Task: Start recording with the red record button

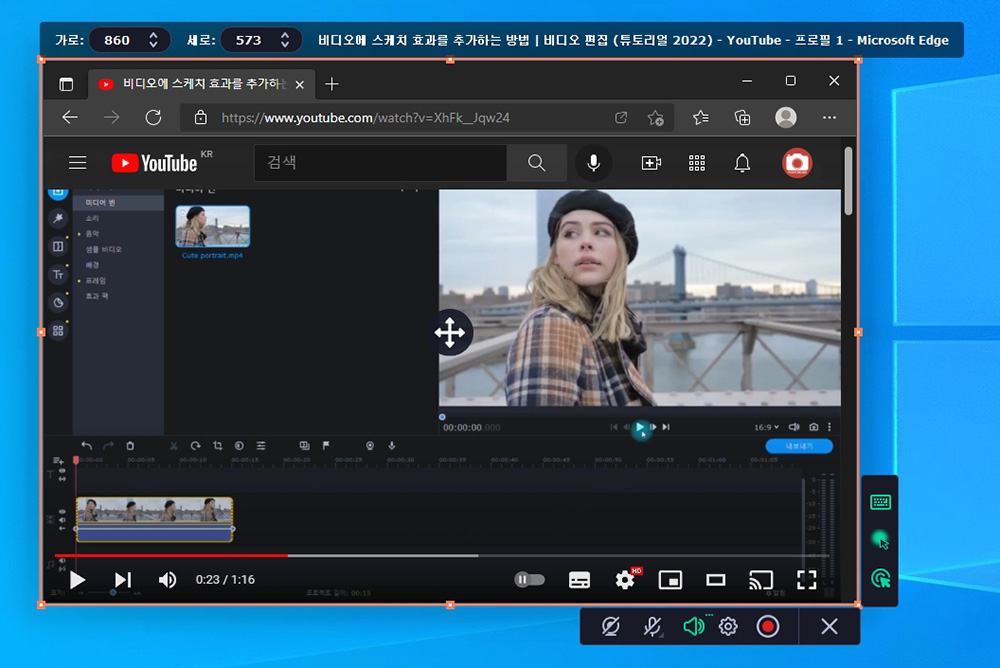Action: click(x=768, y=627)
